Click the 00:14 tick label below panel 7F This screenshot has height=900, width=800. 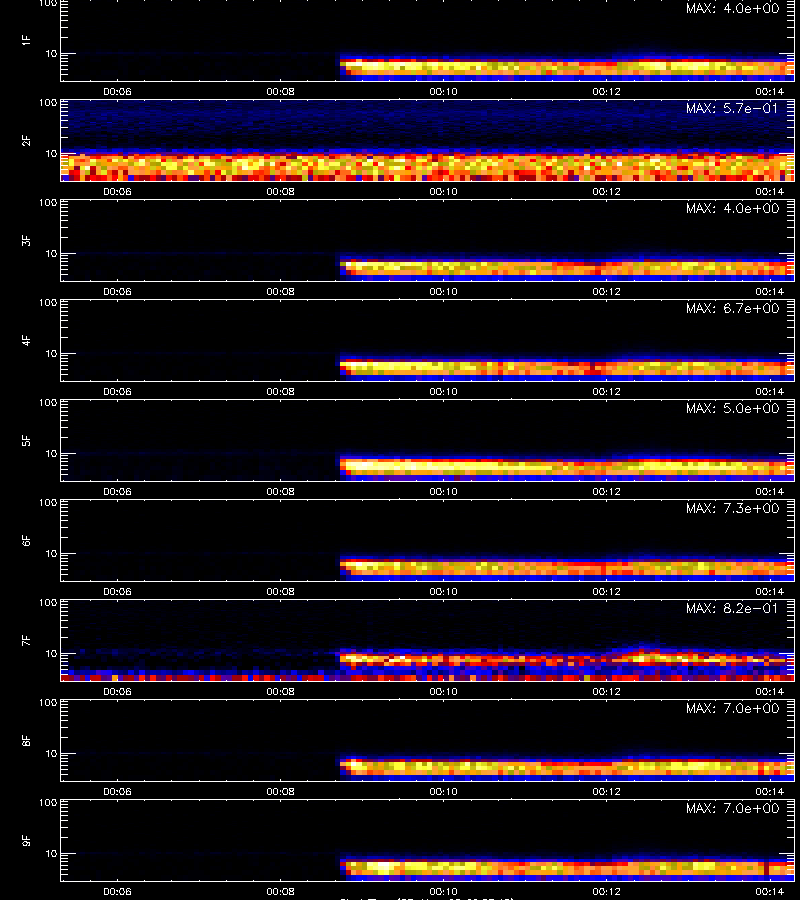(769, 692)
